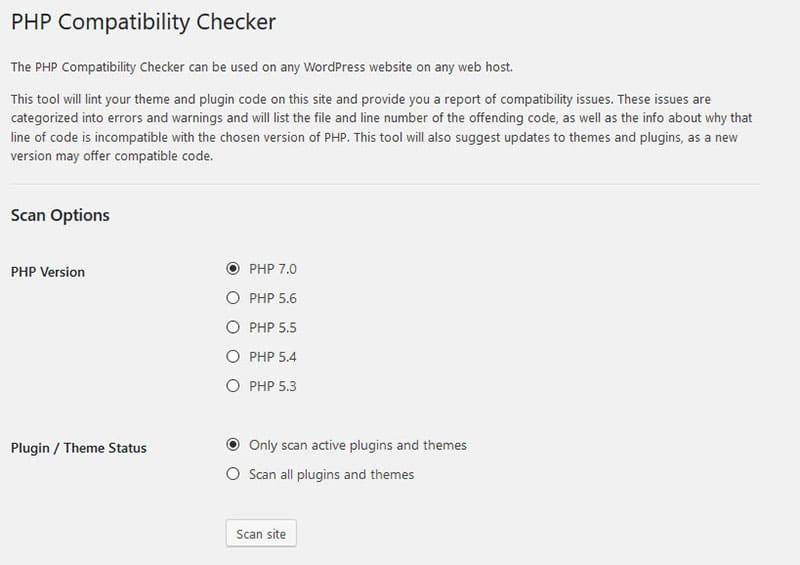Enable 'Only scan active plugins and themes' radio
800x565 pixels.
point(233,444)
